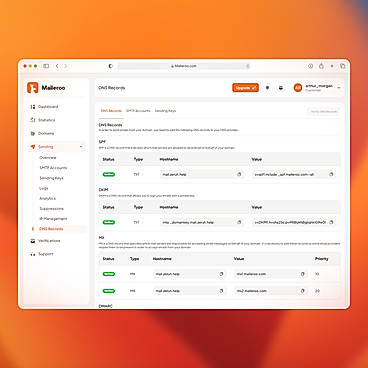Click the browser share icon
This screenshot has height=368, width=368.
click(x=321, y=66)
